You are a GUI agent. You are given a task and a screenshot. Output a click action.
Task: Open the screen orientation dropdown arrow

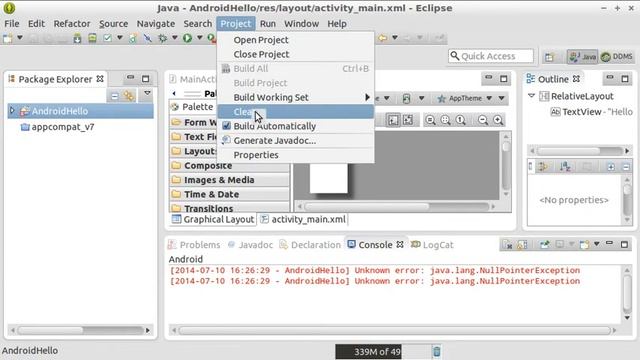tap(422, 98)
